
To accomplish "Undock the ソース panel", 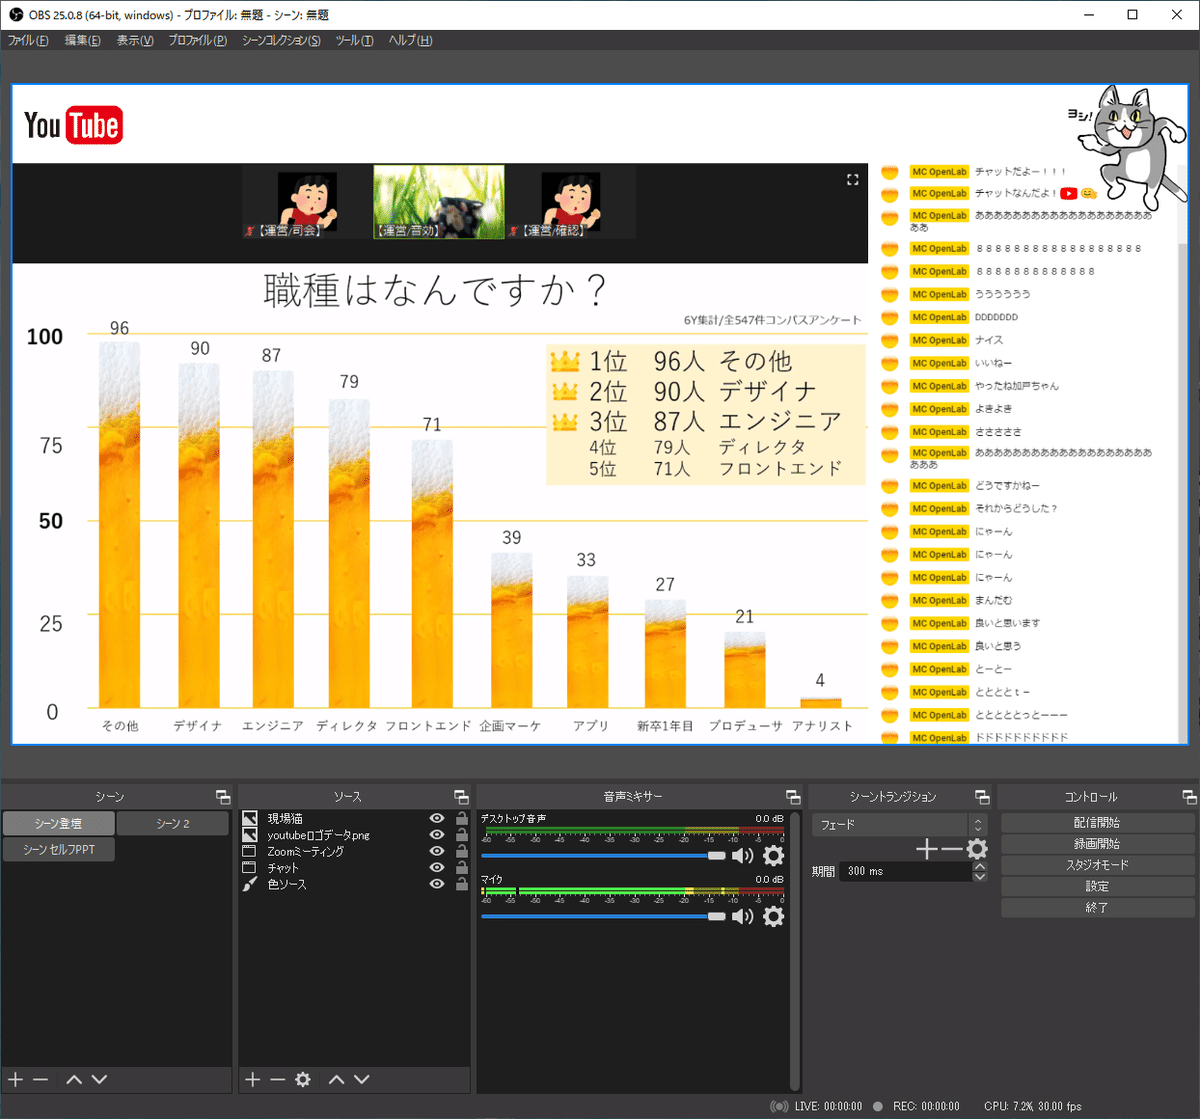I will pos(461,797).
